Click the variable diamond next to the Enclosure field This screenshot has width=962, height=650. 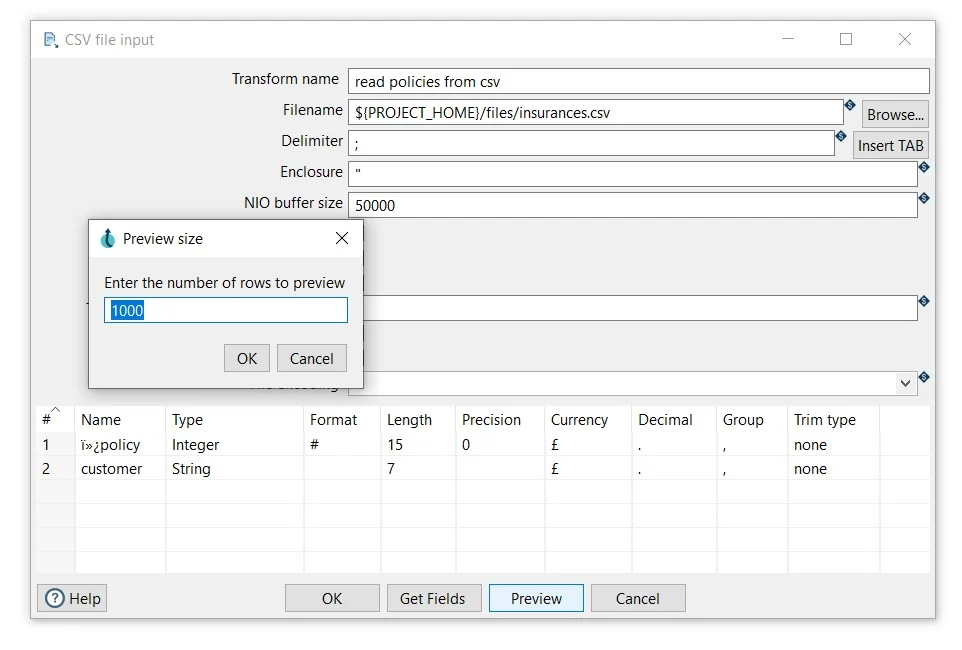coord(923,167)
